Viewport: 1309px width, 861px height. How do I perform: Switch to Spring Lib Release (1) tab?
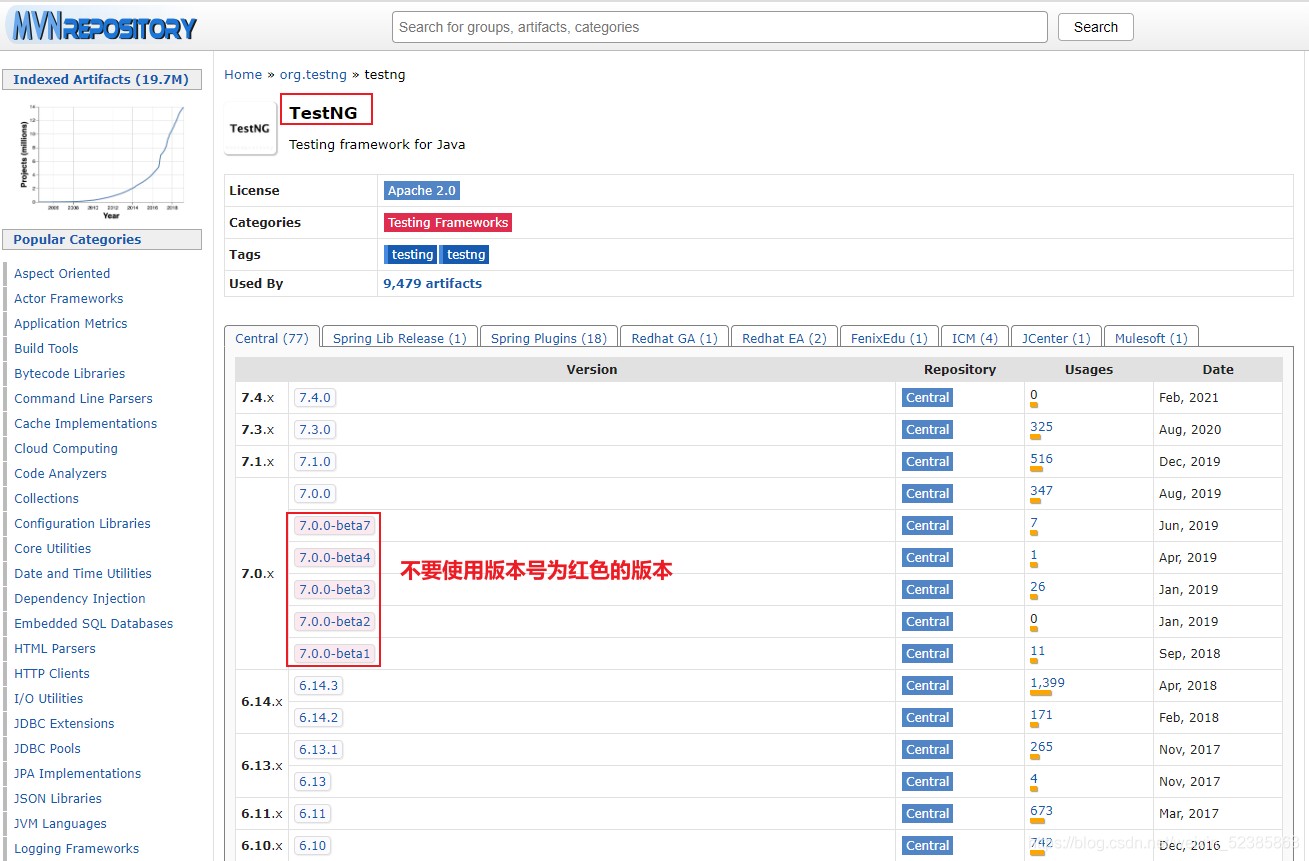pos(400,338)
